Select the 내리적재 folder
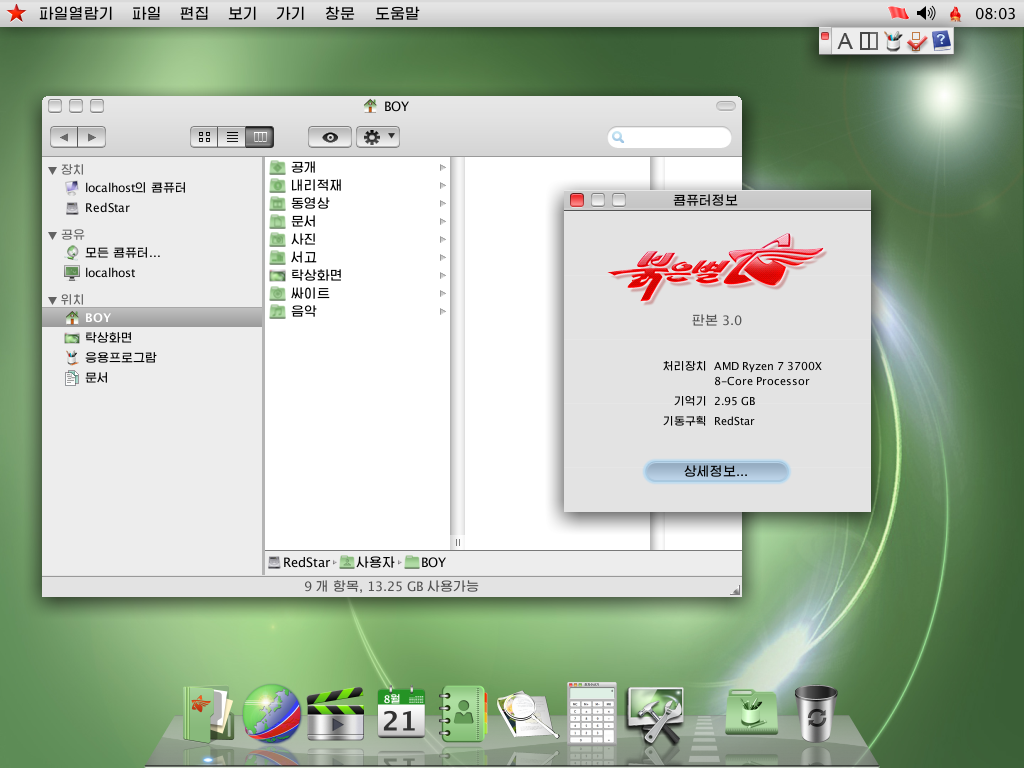This screenshot has height=768, width=1024. coord(357,185)
